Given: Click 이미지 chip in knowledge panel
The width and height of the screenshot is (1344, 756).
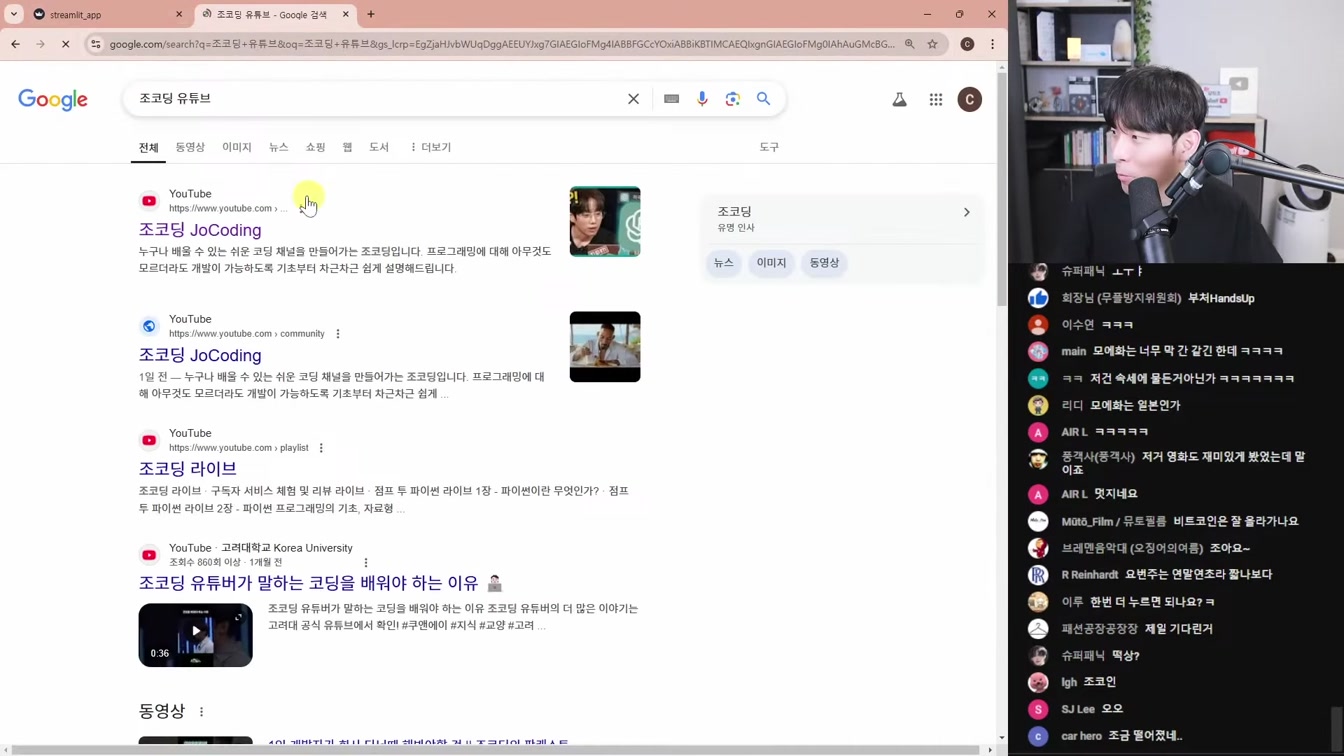Looking at the screenshot, I should pos(771,263).
